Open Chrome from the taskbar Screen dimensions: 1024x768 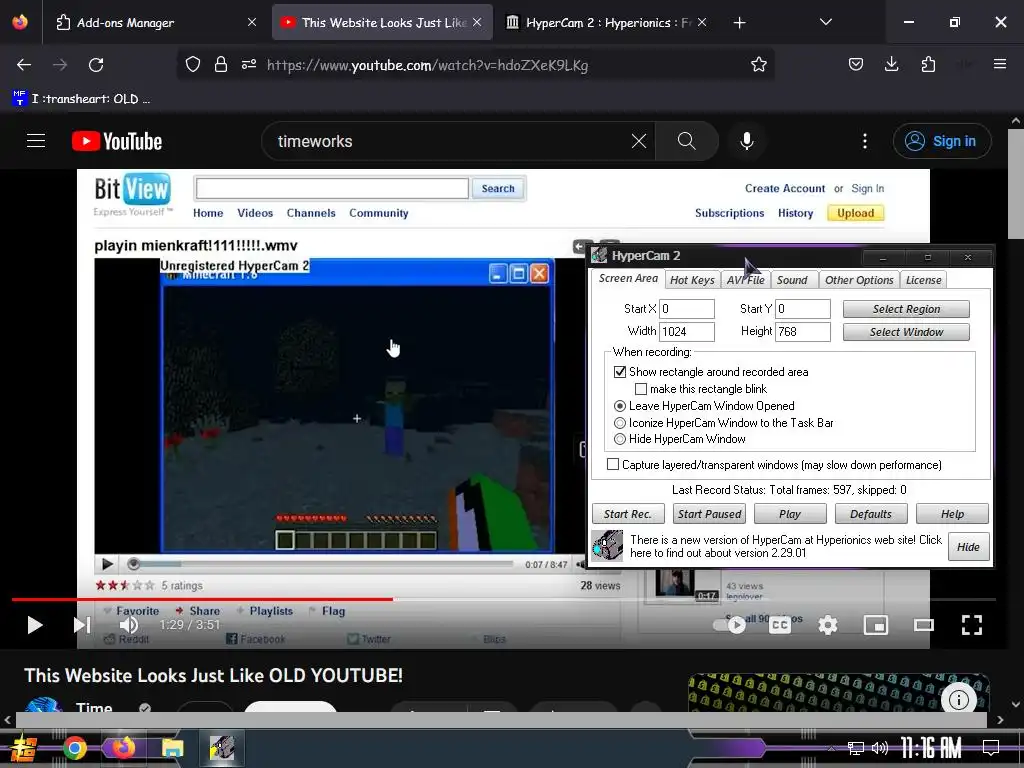click(74, 748)
